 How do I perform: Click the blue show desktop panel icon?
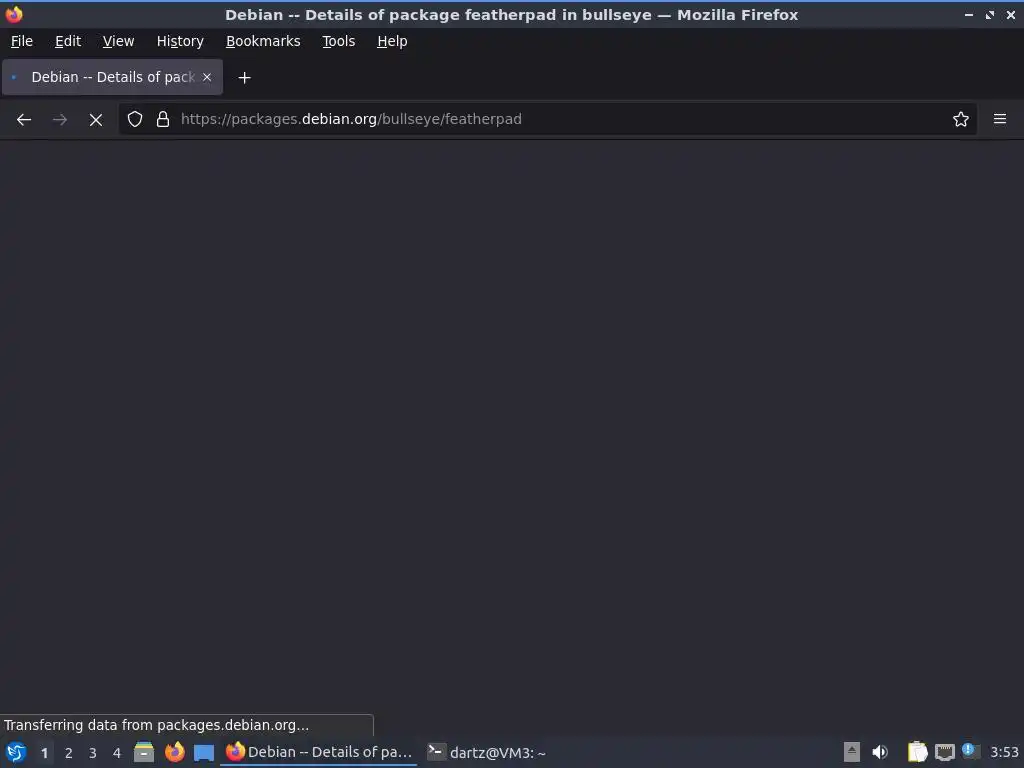coord(204,753)
